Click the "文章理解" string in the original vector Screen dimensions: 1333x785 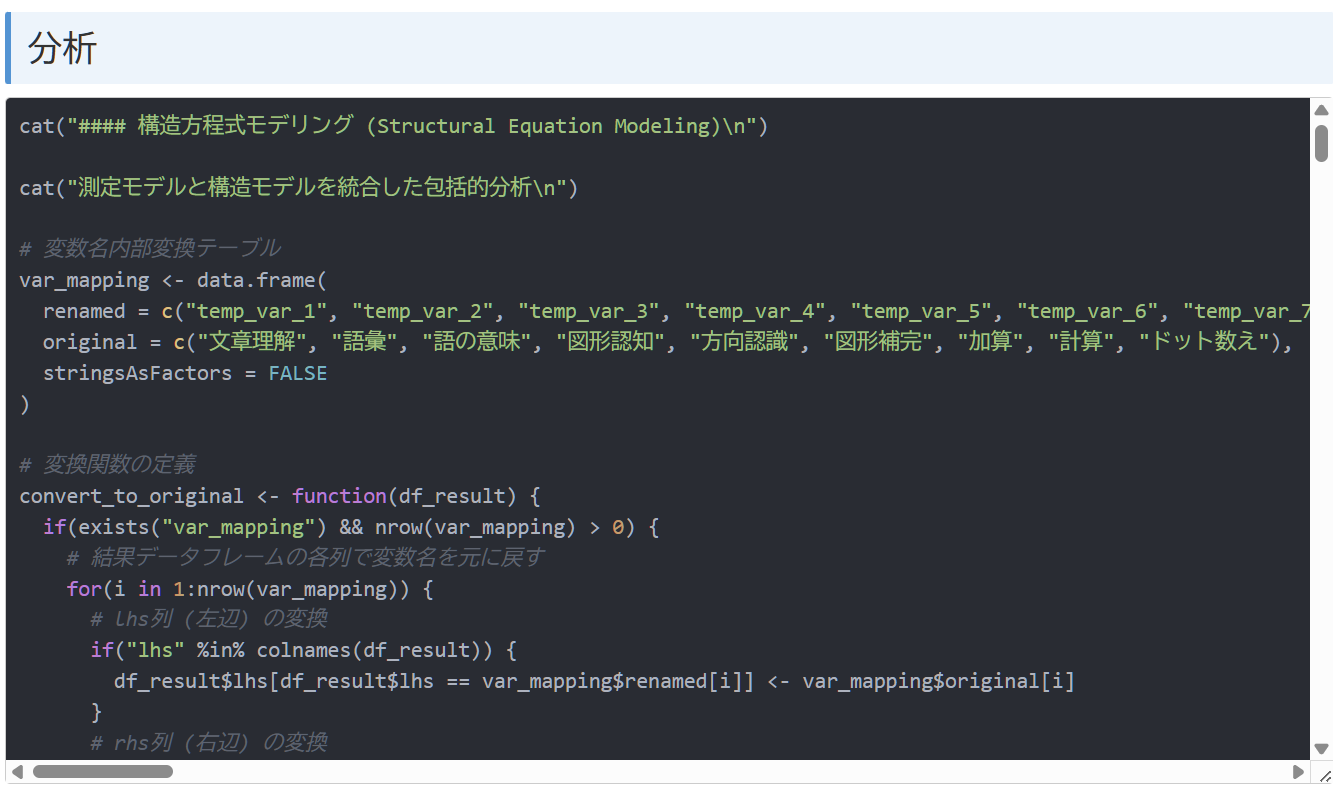coord(253,342)
